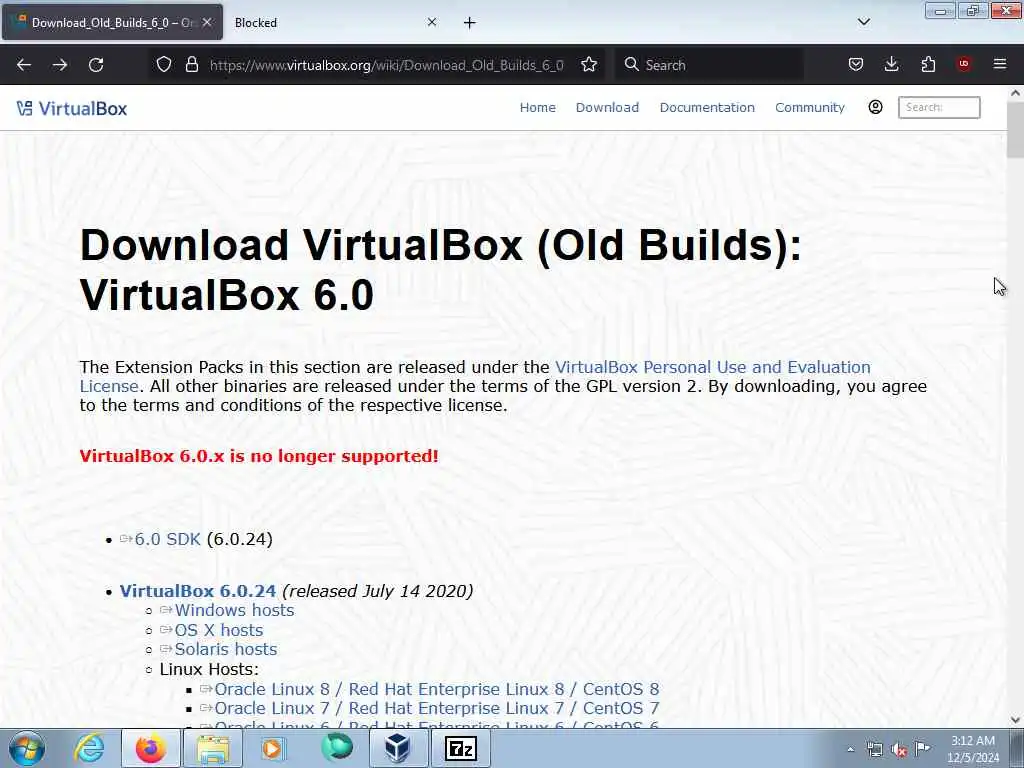
Task: Click the address bar URL
Action: click(387, 65)
